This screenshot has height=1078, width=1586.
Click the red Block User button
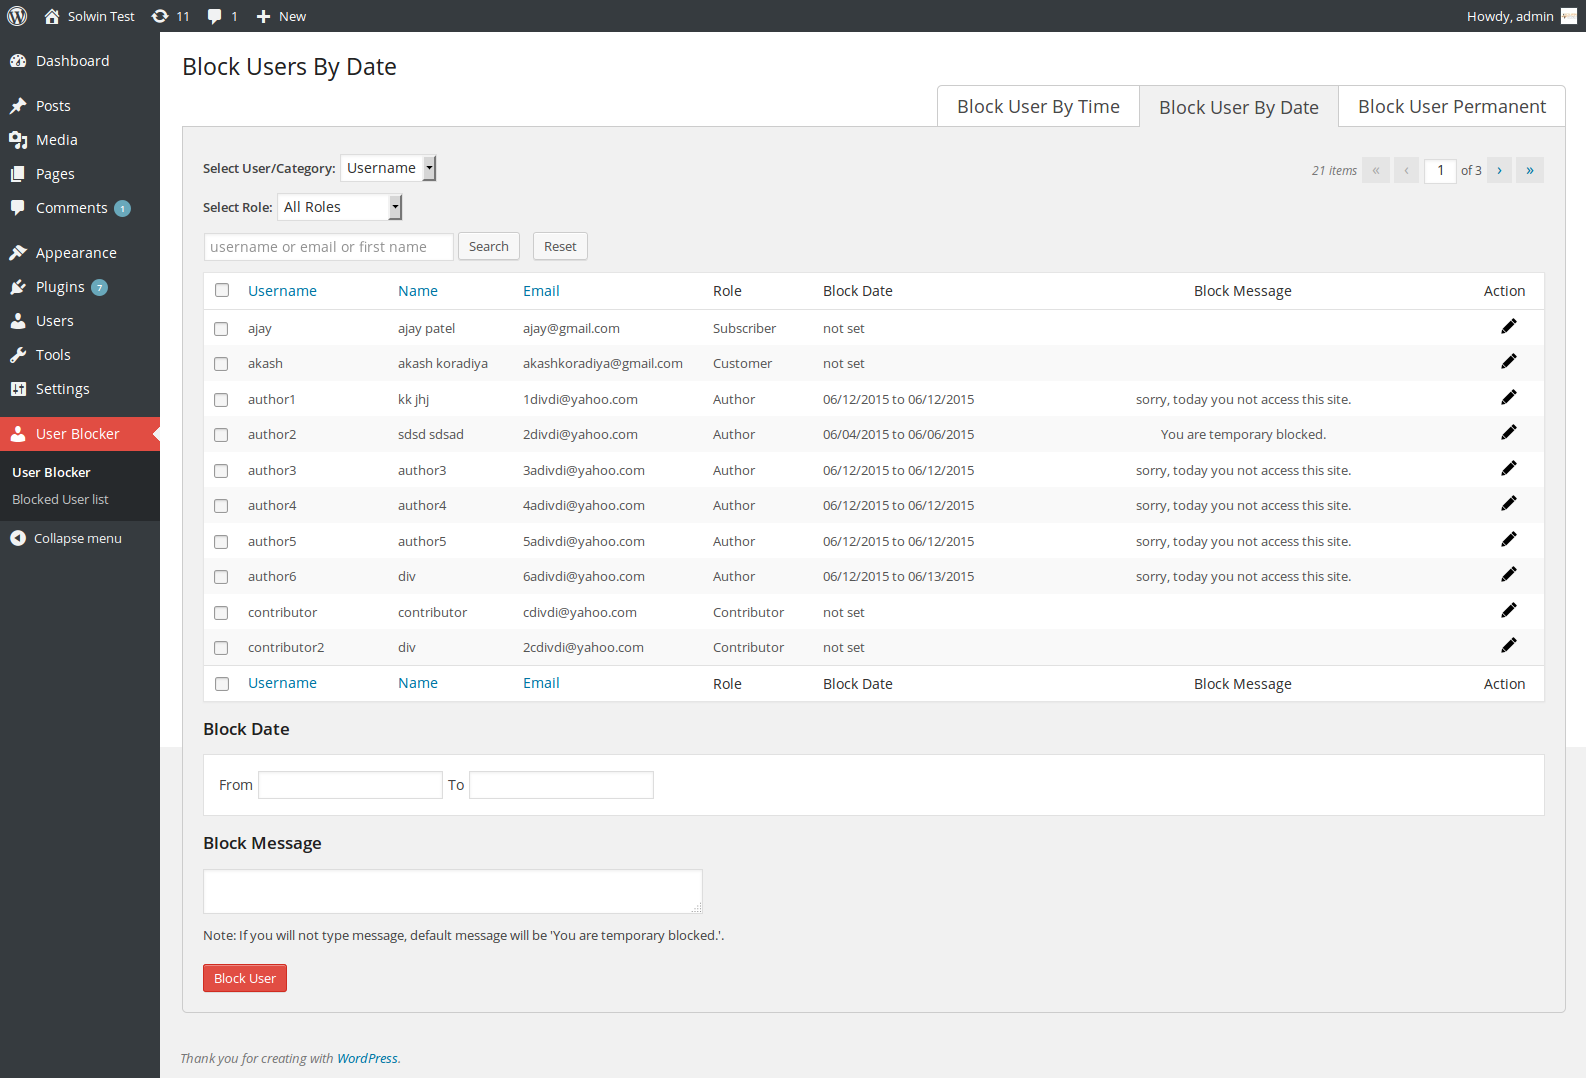(x=245, y=978)
